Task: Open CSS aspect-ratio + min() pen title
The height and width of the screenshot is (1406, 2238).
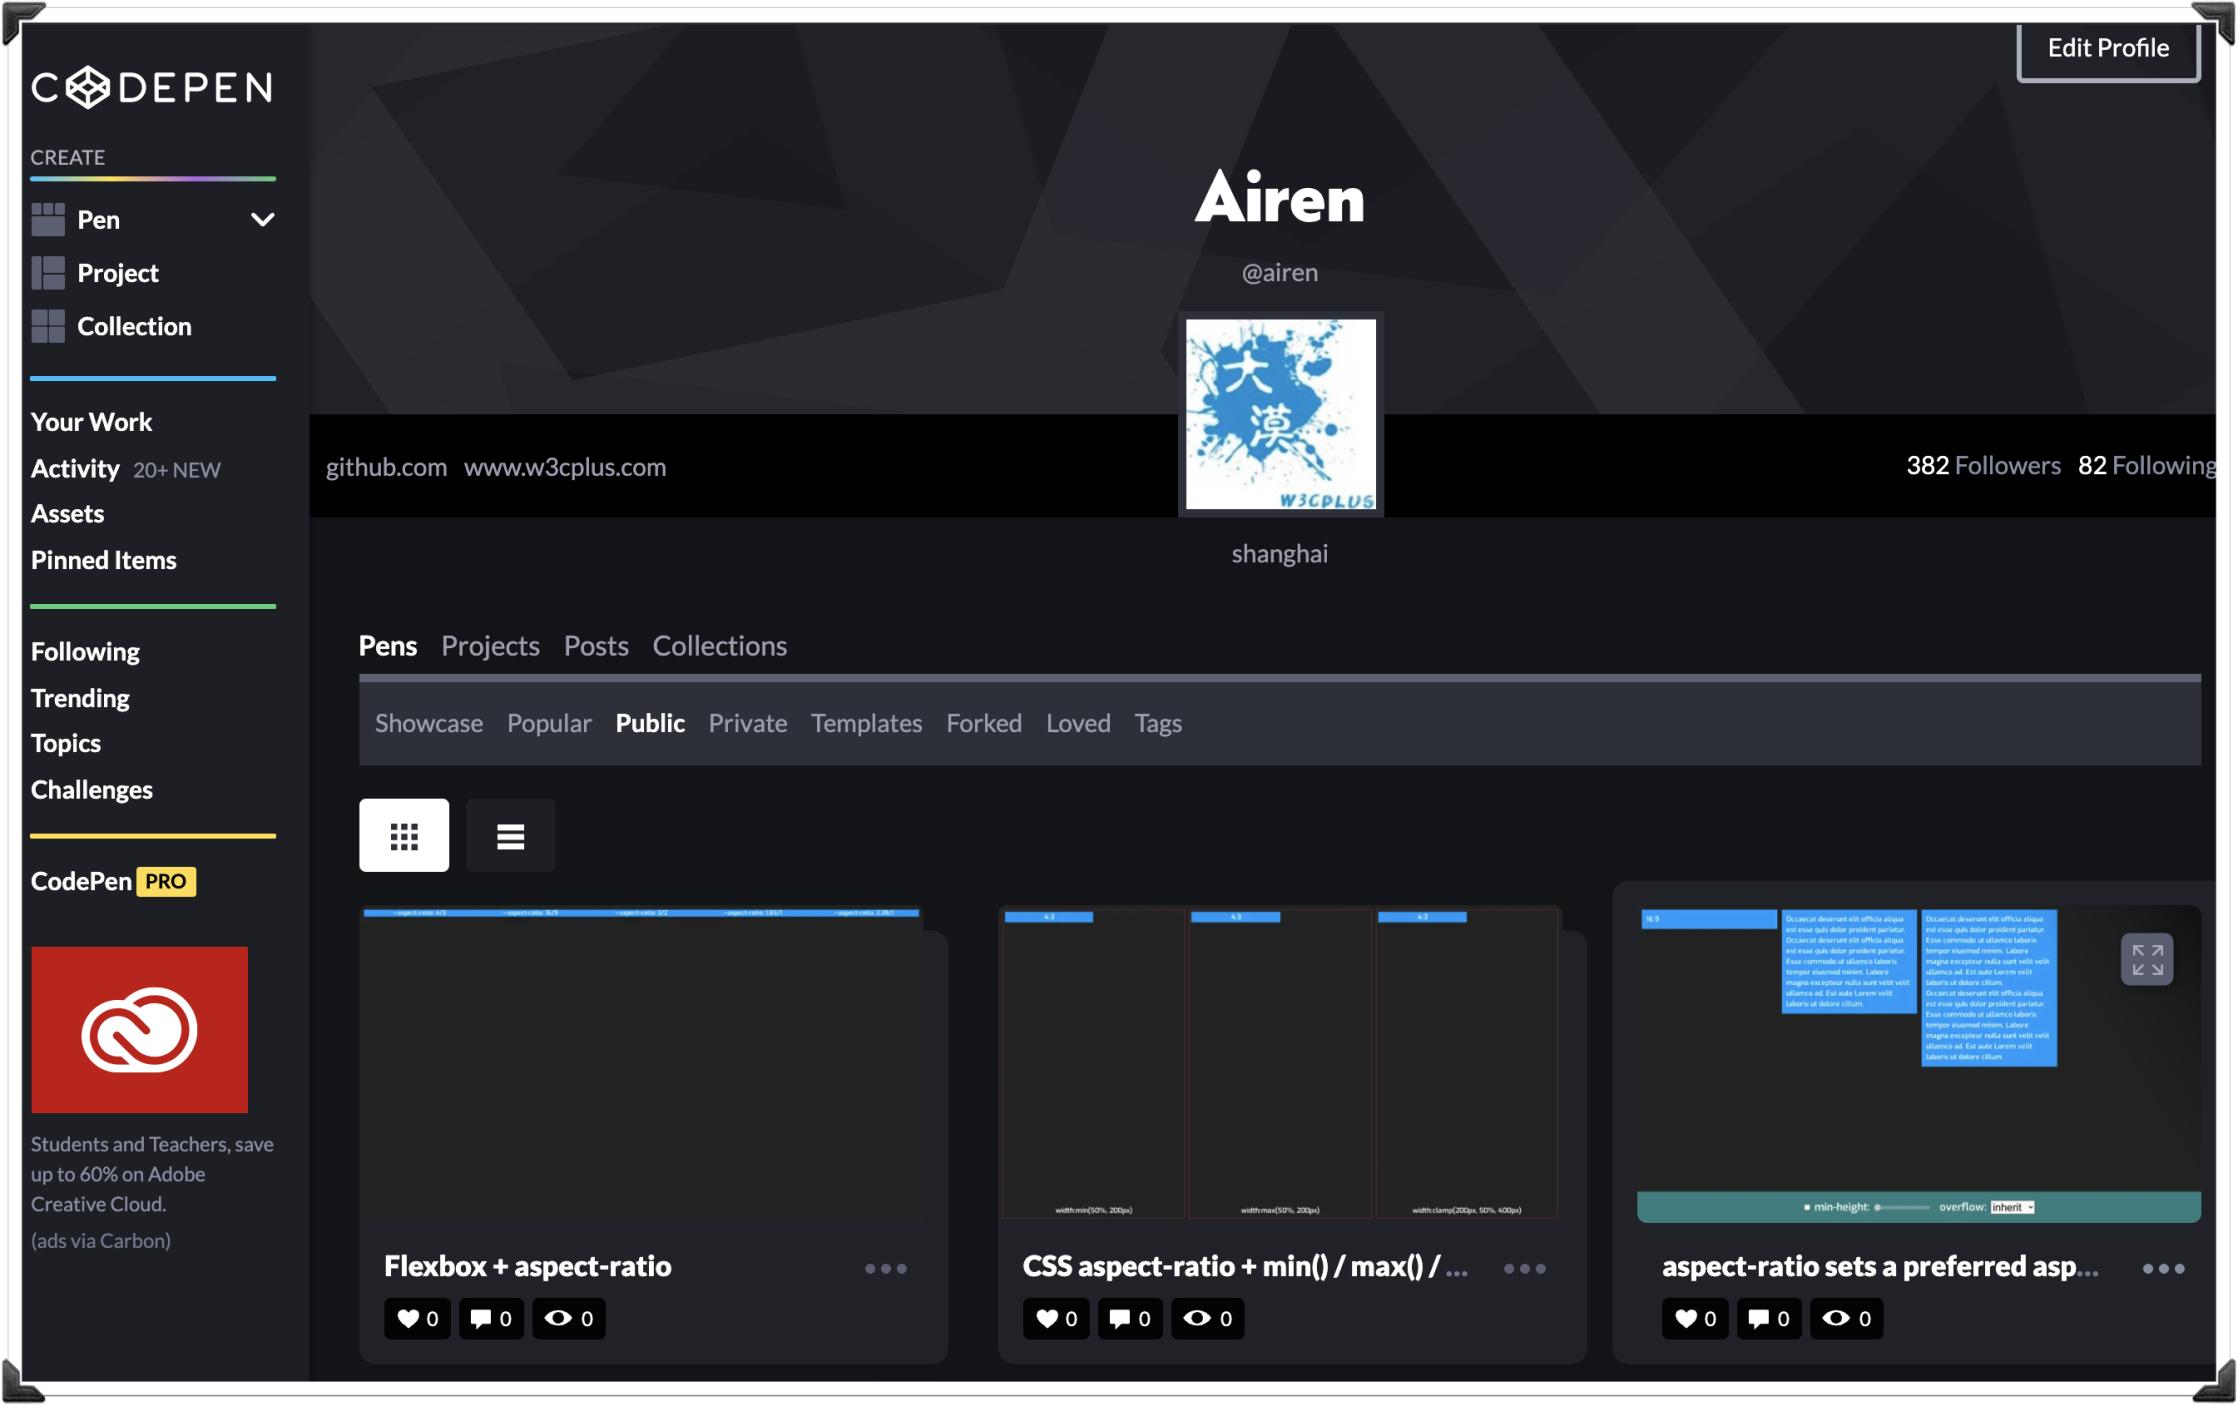Action: (1245, 1267)
